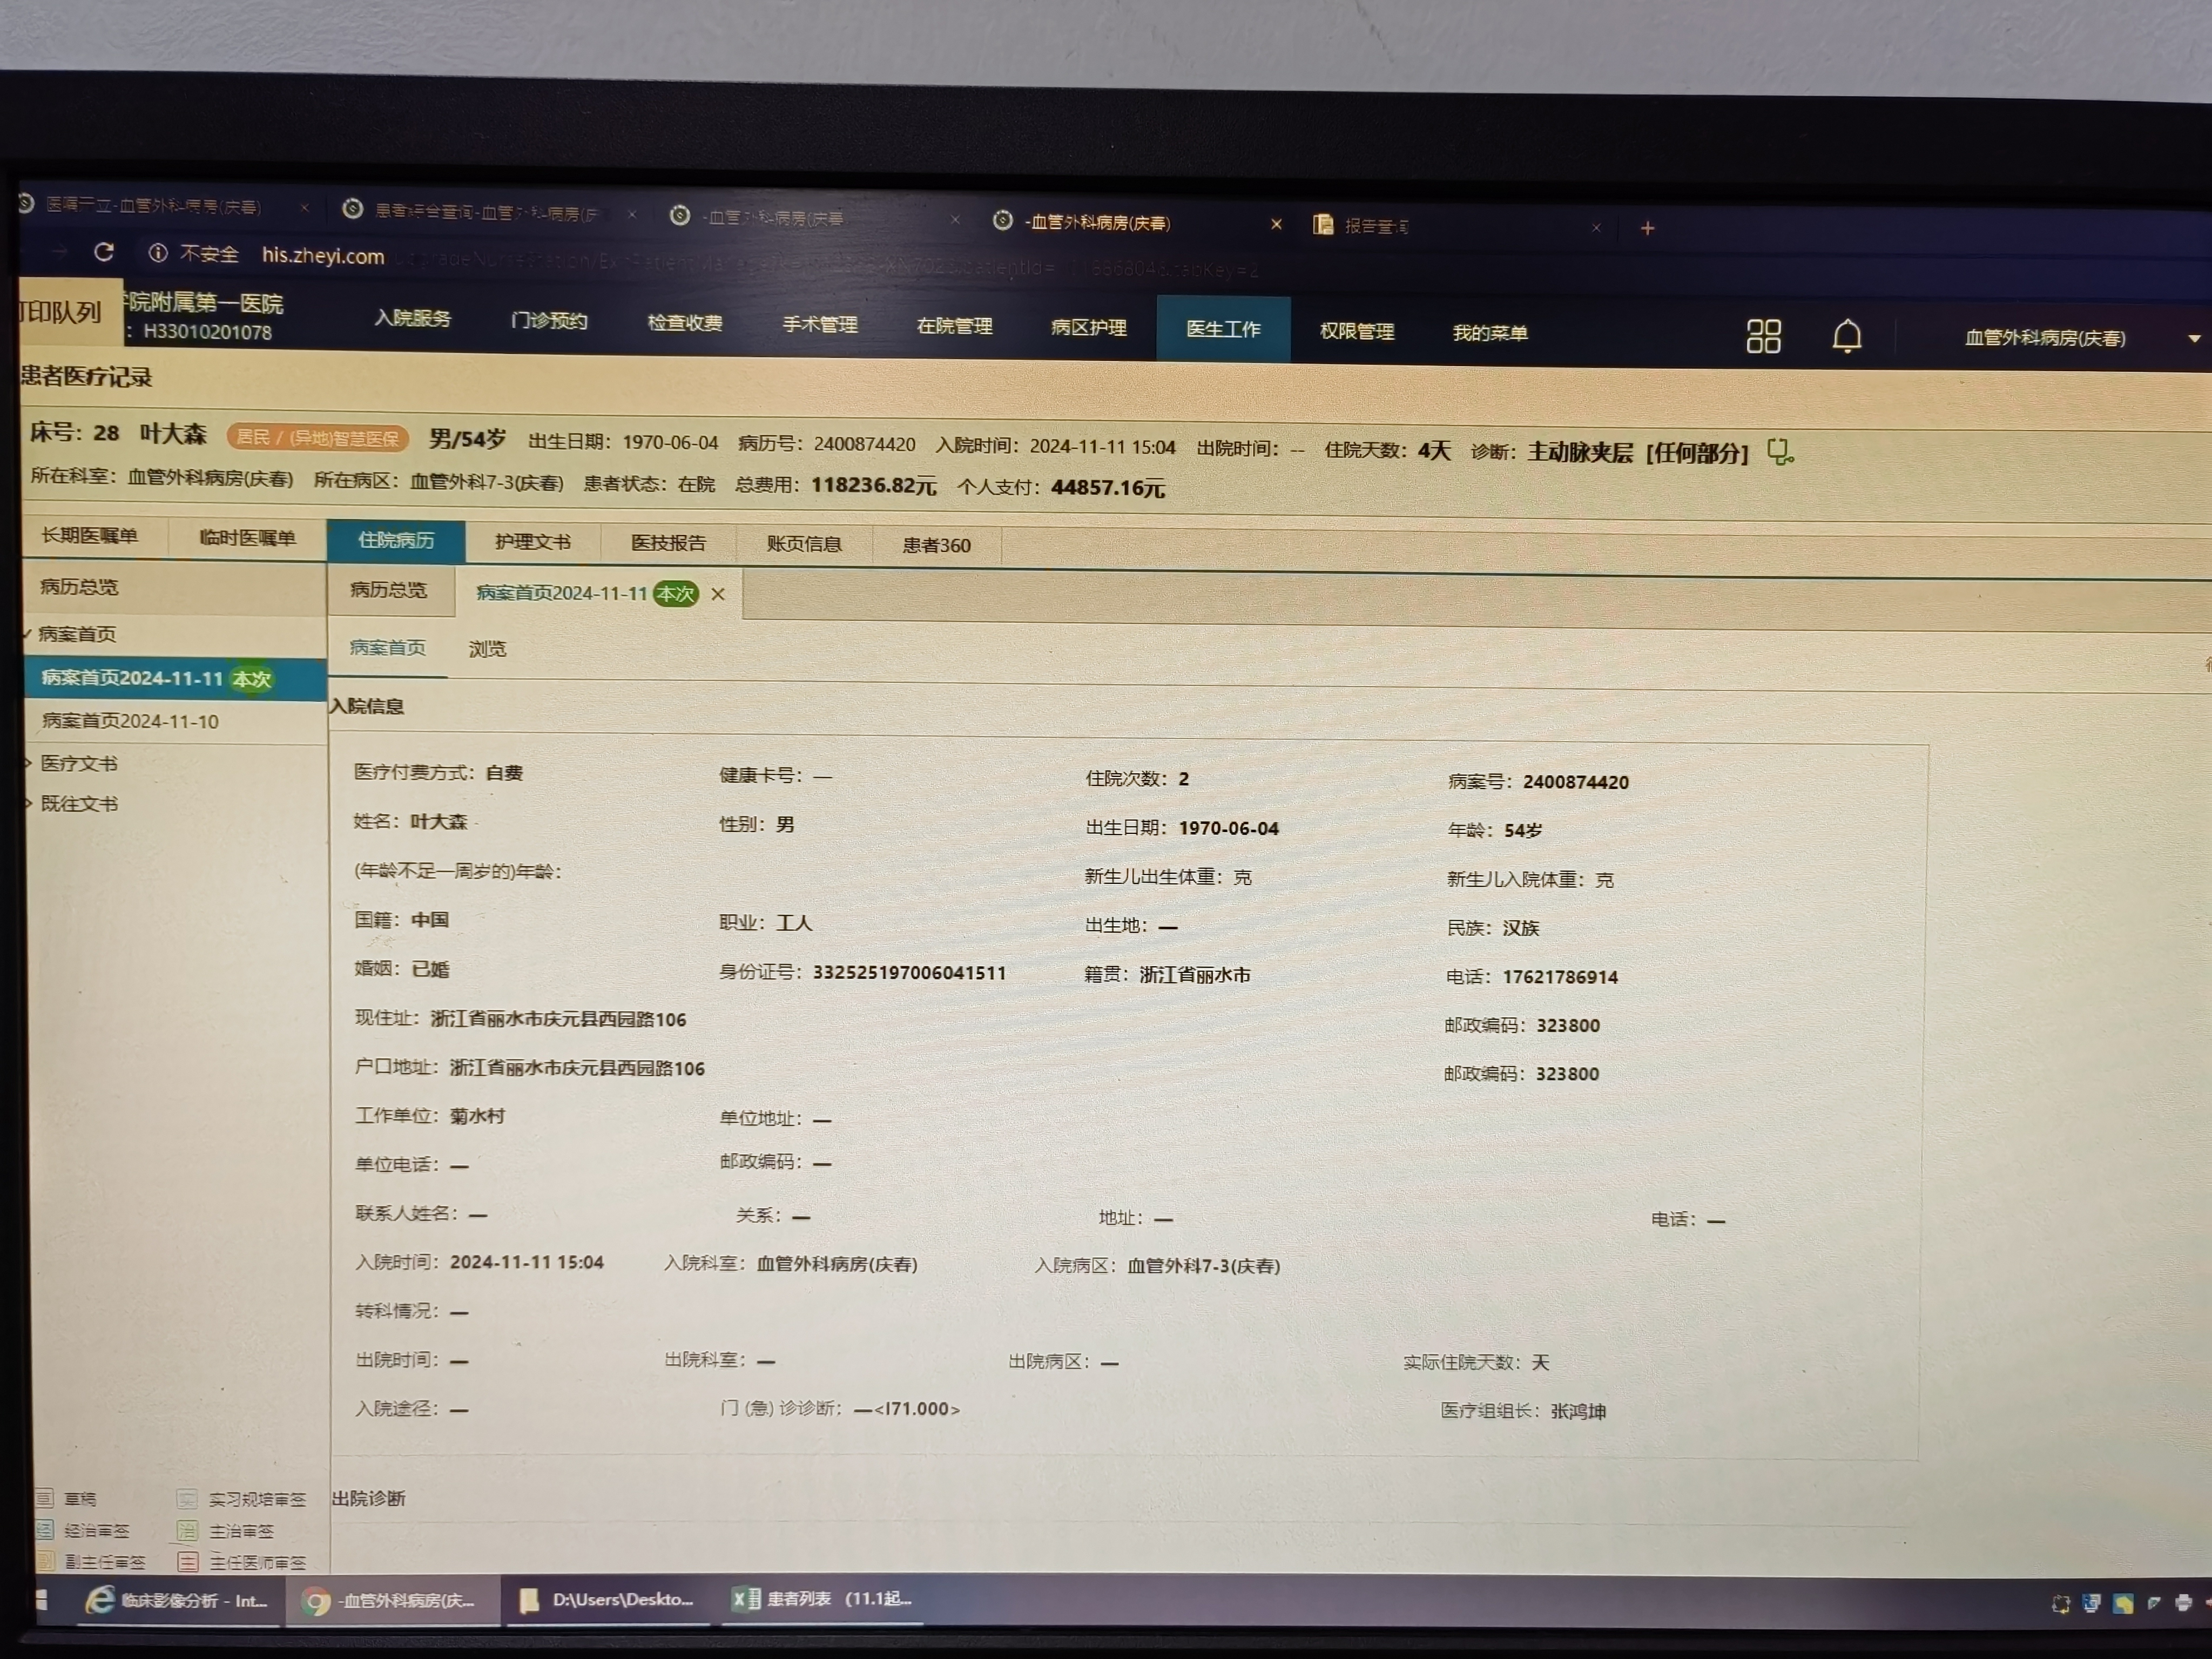Switch to 患者360 tab
This screenshot has height=1659, width=2212.
[x=937, y=546]
